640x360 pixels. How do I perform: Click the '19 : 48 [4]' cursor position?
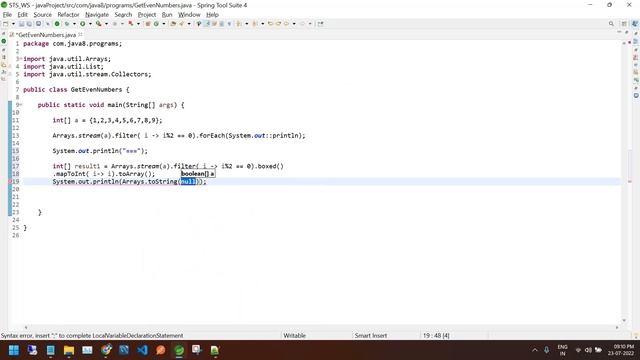point(436,336)
